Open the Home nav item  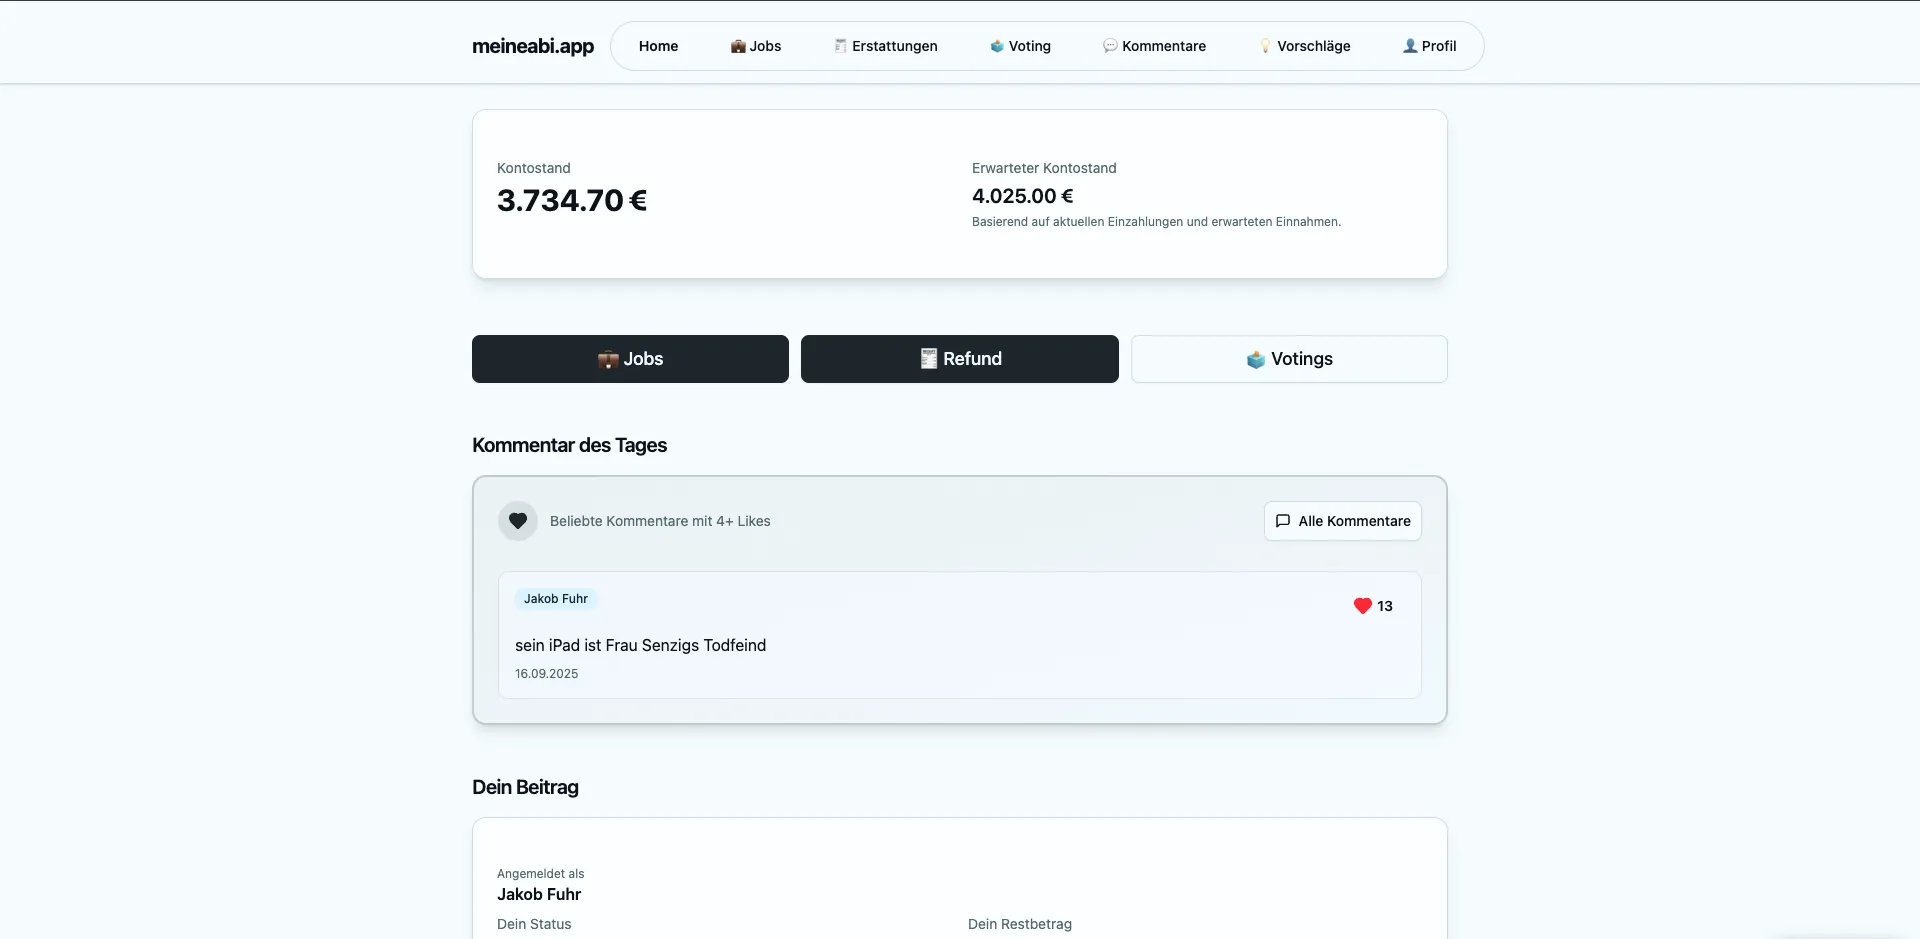[658, 46]
